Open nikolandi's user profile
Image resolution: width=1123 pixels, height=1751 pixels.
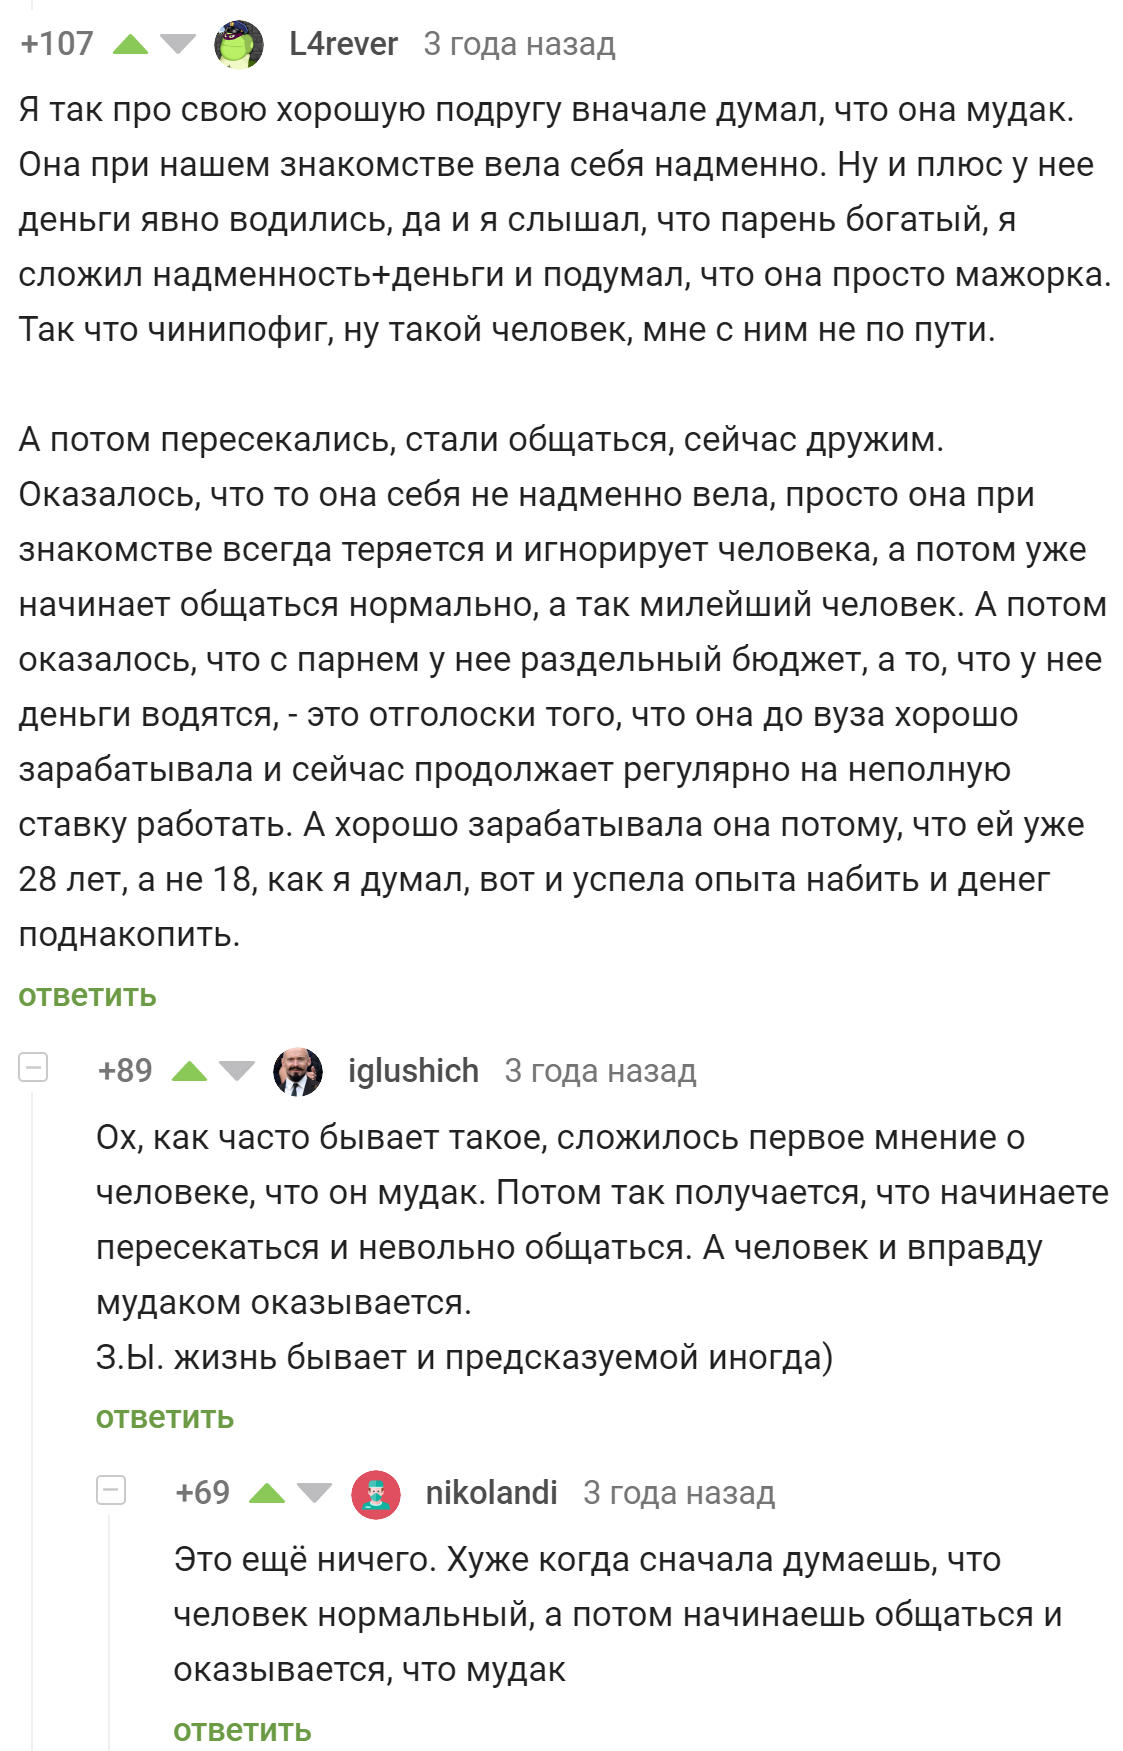491,1493
